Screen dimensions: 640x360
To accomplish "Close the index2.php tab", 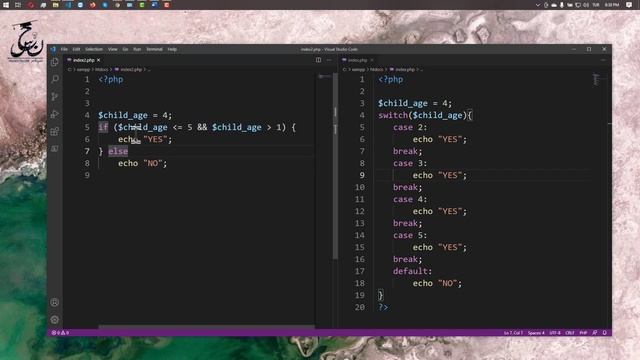I will pyautogui.click(x=98, y=60).
